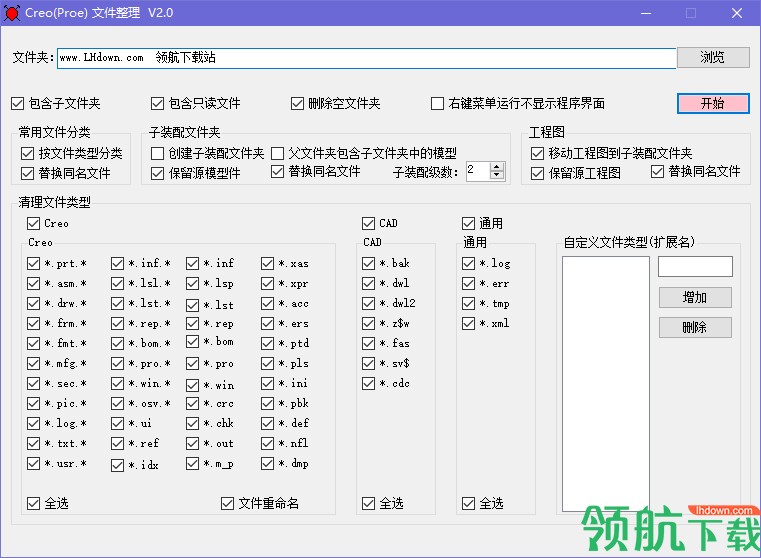This screenshot has width=761, height=558.
Task: Decrease the 子装配级数 level with down arrow
Action: tap(496, 175)
